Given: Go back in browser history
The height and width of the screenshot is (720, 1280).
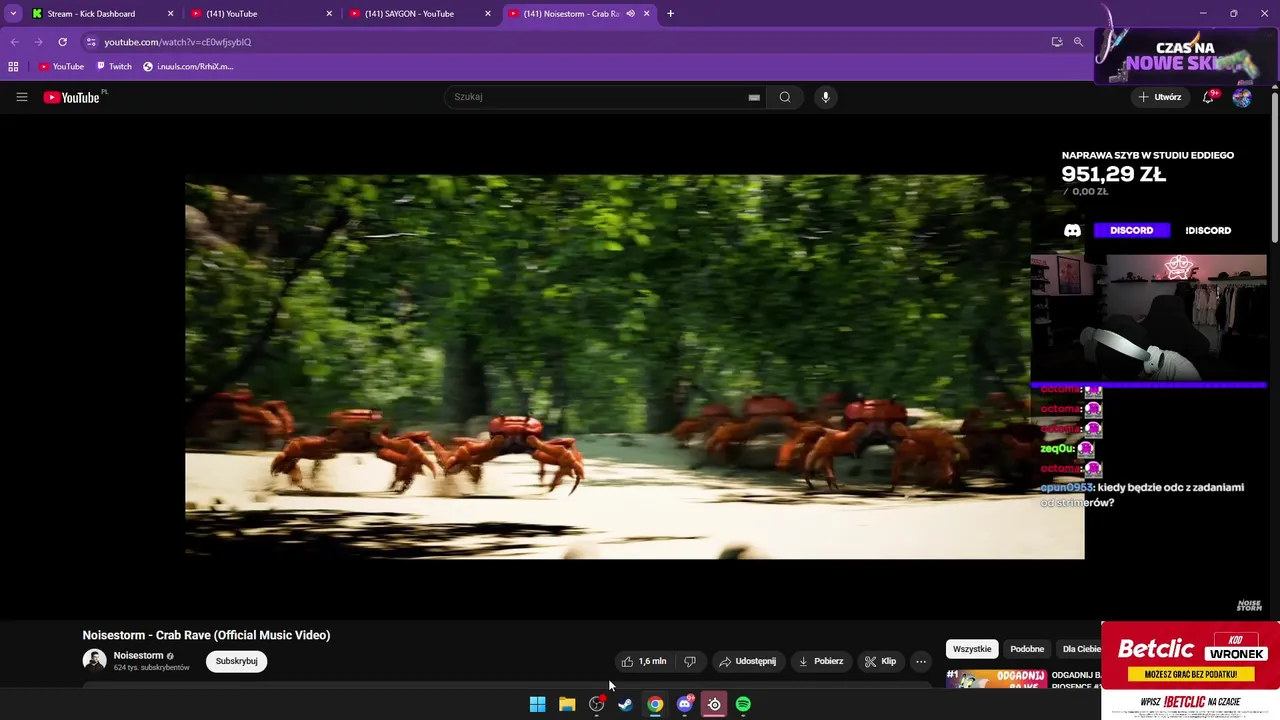Looking at the screenshot, I should (14, 42).
